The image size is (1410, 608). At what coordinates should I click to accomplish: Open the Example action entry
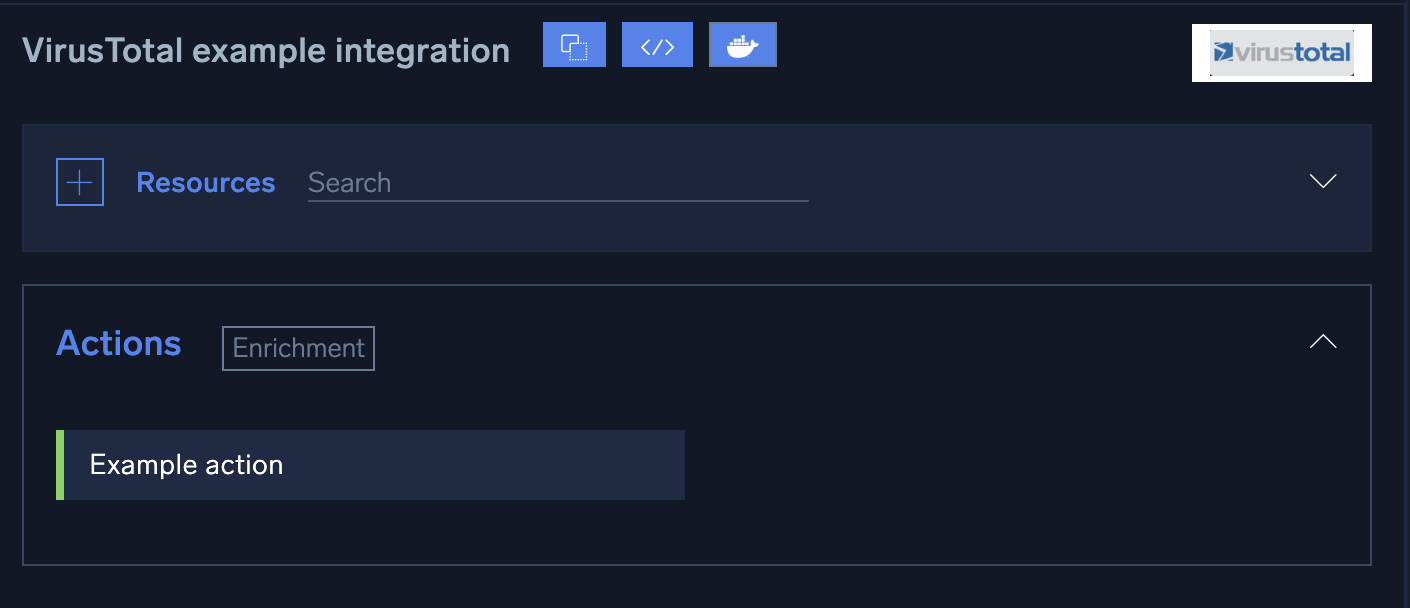[186, 464]
